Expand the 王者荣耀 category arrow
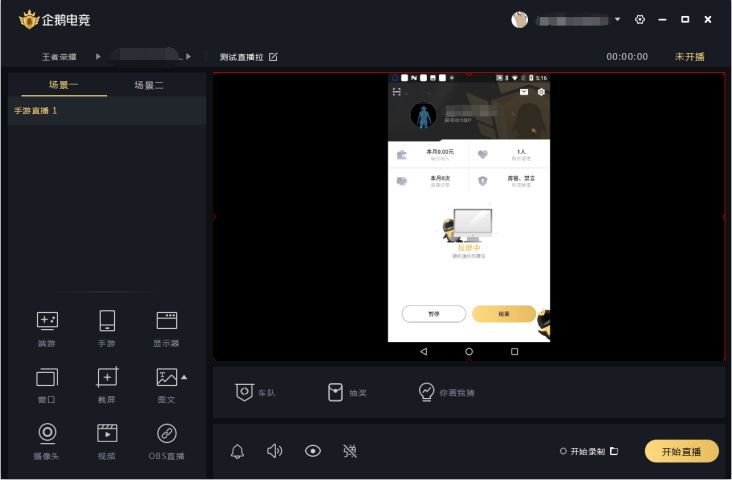The image size is (732, 480). pyautogui.click(x=98, y=57)
